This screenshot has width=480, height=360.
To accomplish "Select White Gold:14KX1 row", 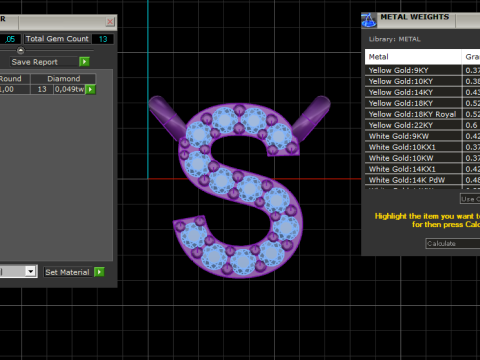I will pos(422,169).
